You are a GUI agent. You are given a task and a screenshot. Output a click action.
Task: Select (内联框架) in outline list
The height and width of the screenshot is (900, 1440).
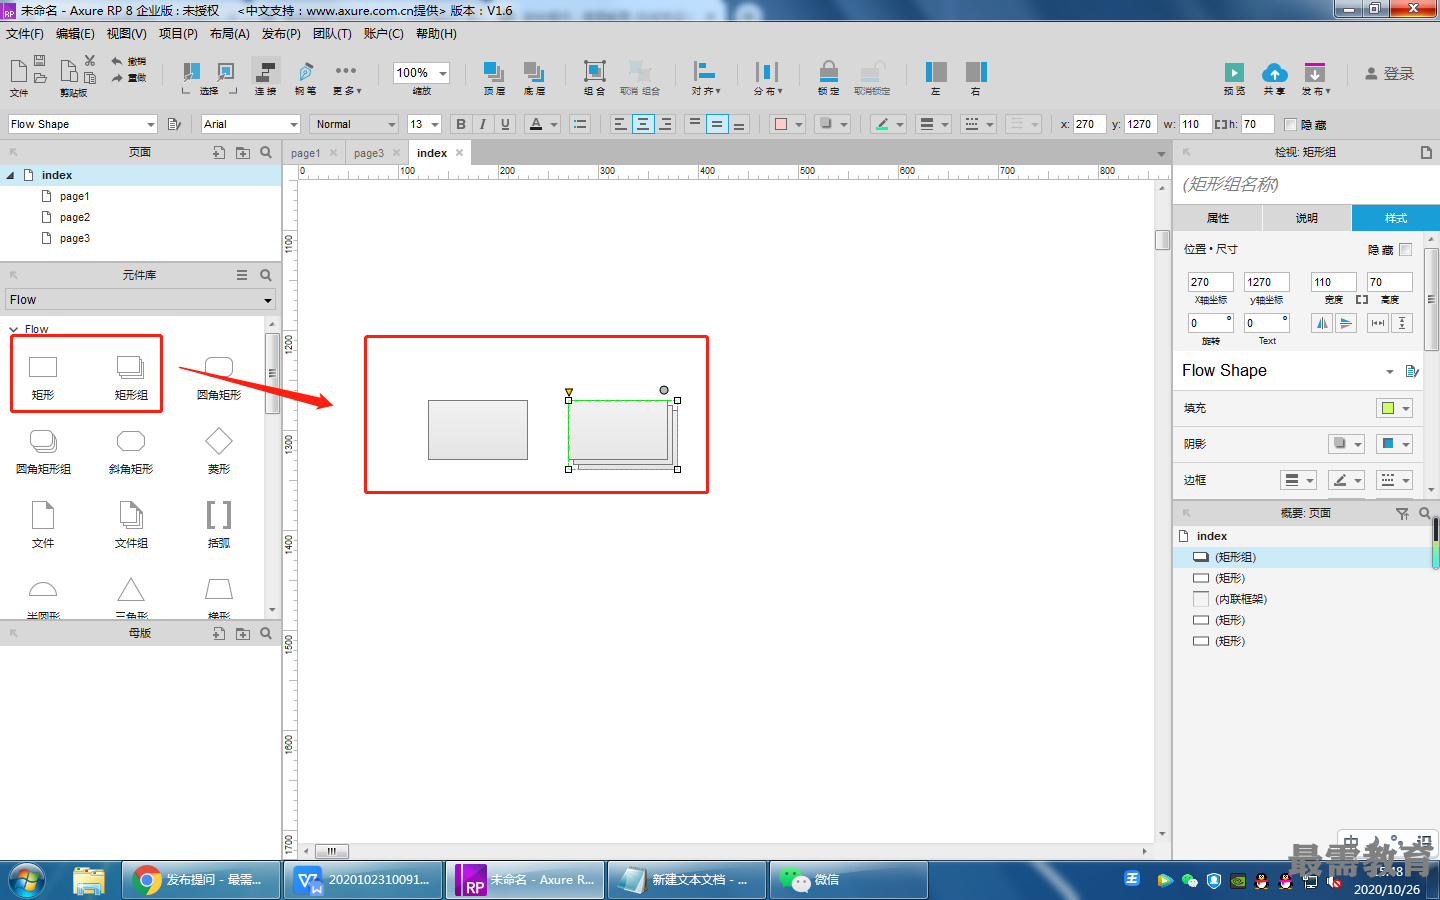tap(1241, 599)
